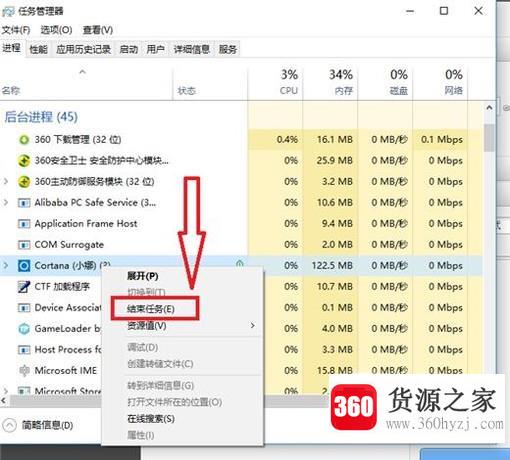Expand the 360主动防御服务模块 process group
510x460 pixels.
pos(6,182)
